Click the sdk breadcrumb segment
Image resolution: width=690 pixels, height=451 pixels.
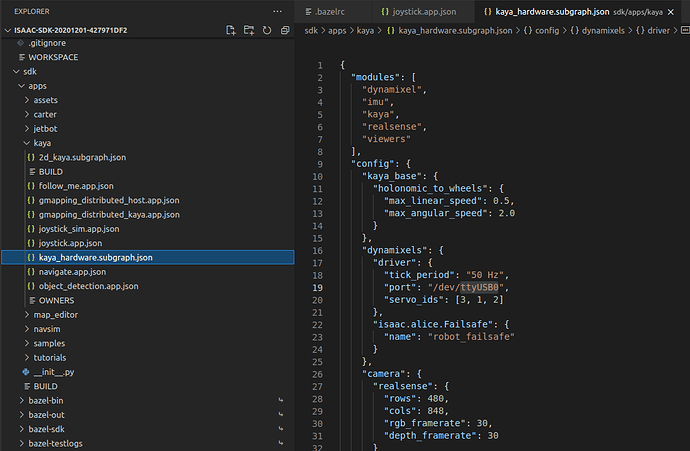(311, 30)
